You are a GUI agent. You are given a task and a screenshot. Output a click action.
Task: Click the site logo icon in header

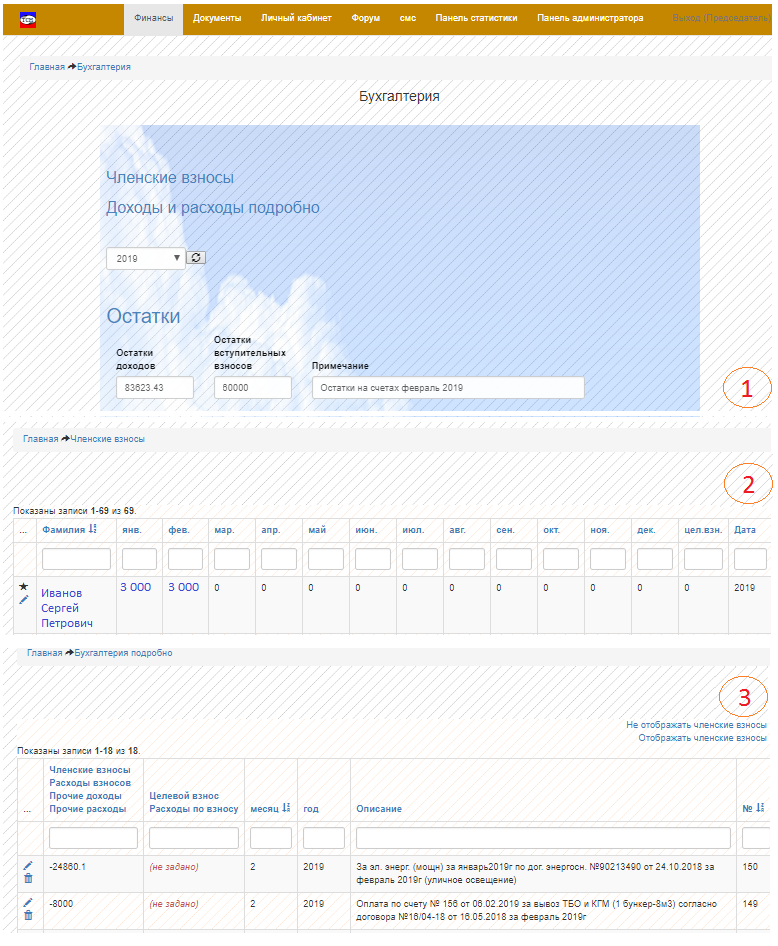pos(28,20)
